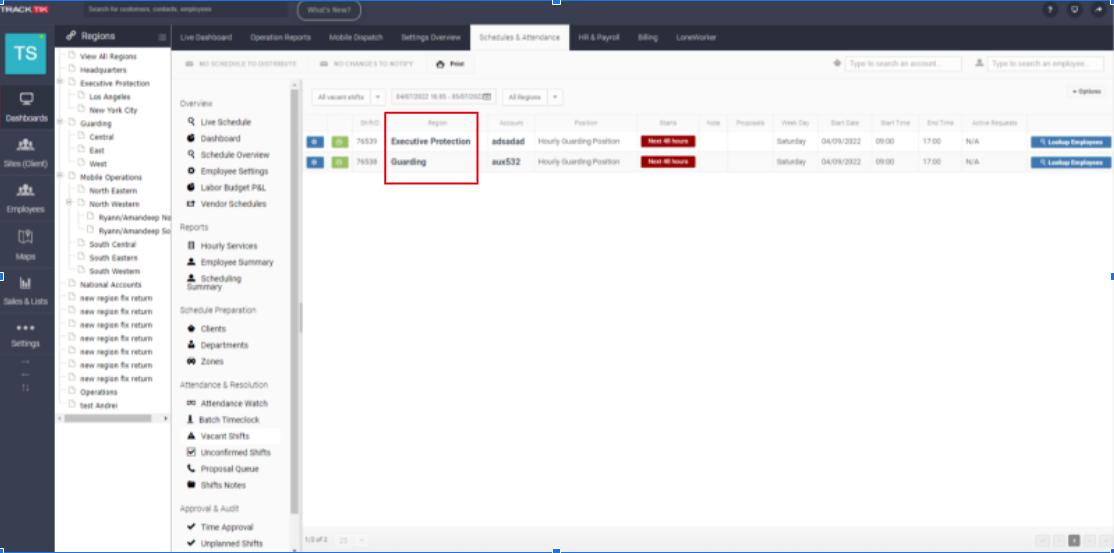
Task: Click the What's New? button
Action: [329, 10]
